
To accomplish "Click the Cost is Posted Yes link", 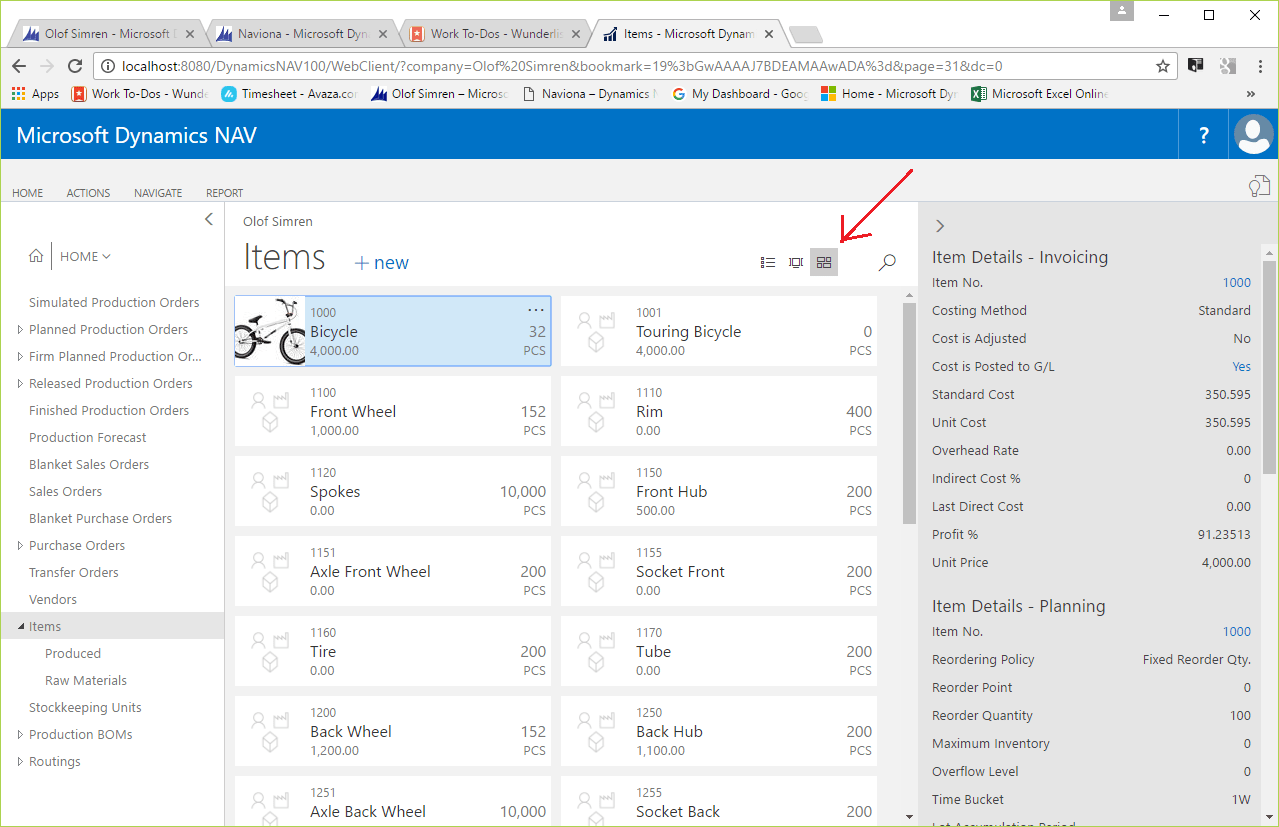I will click(x=1241, y=367).
